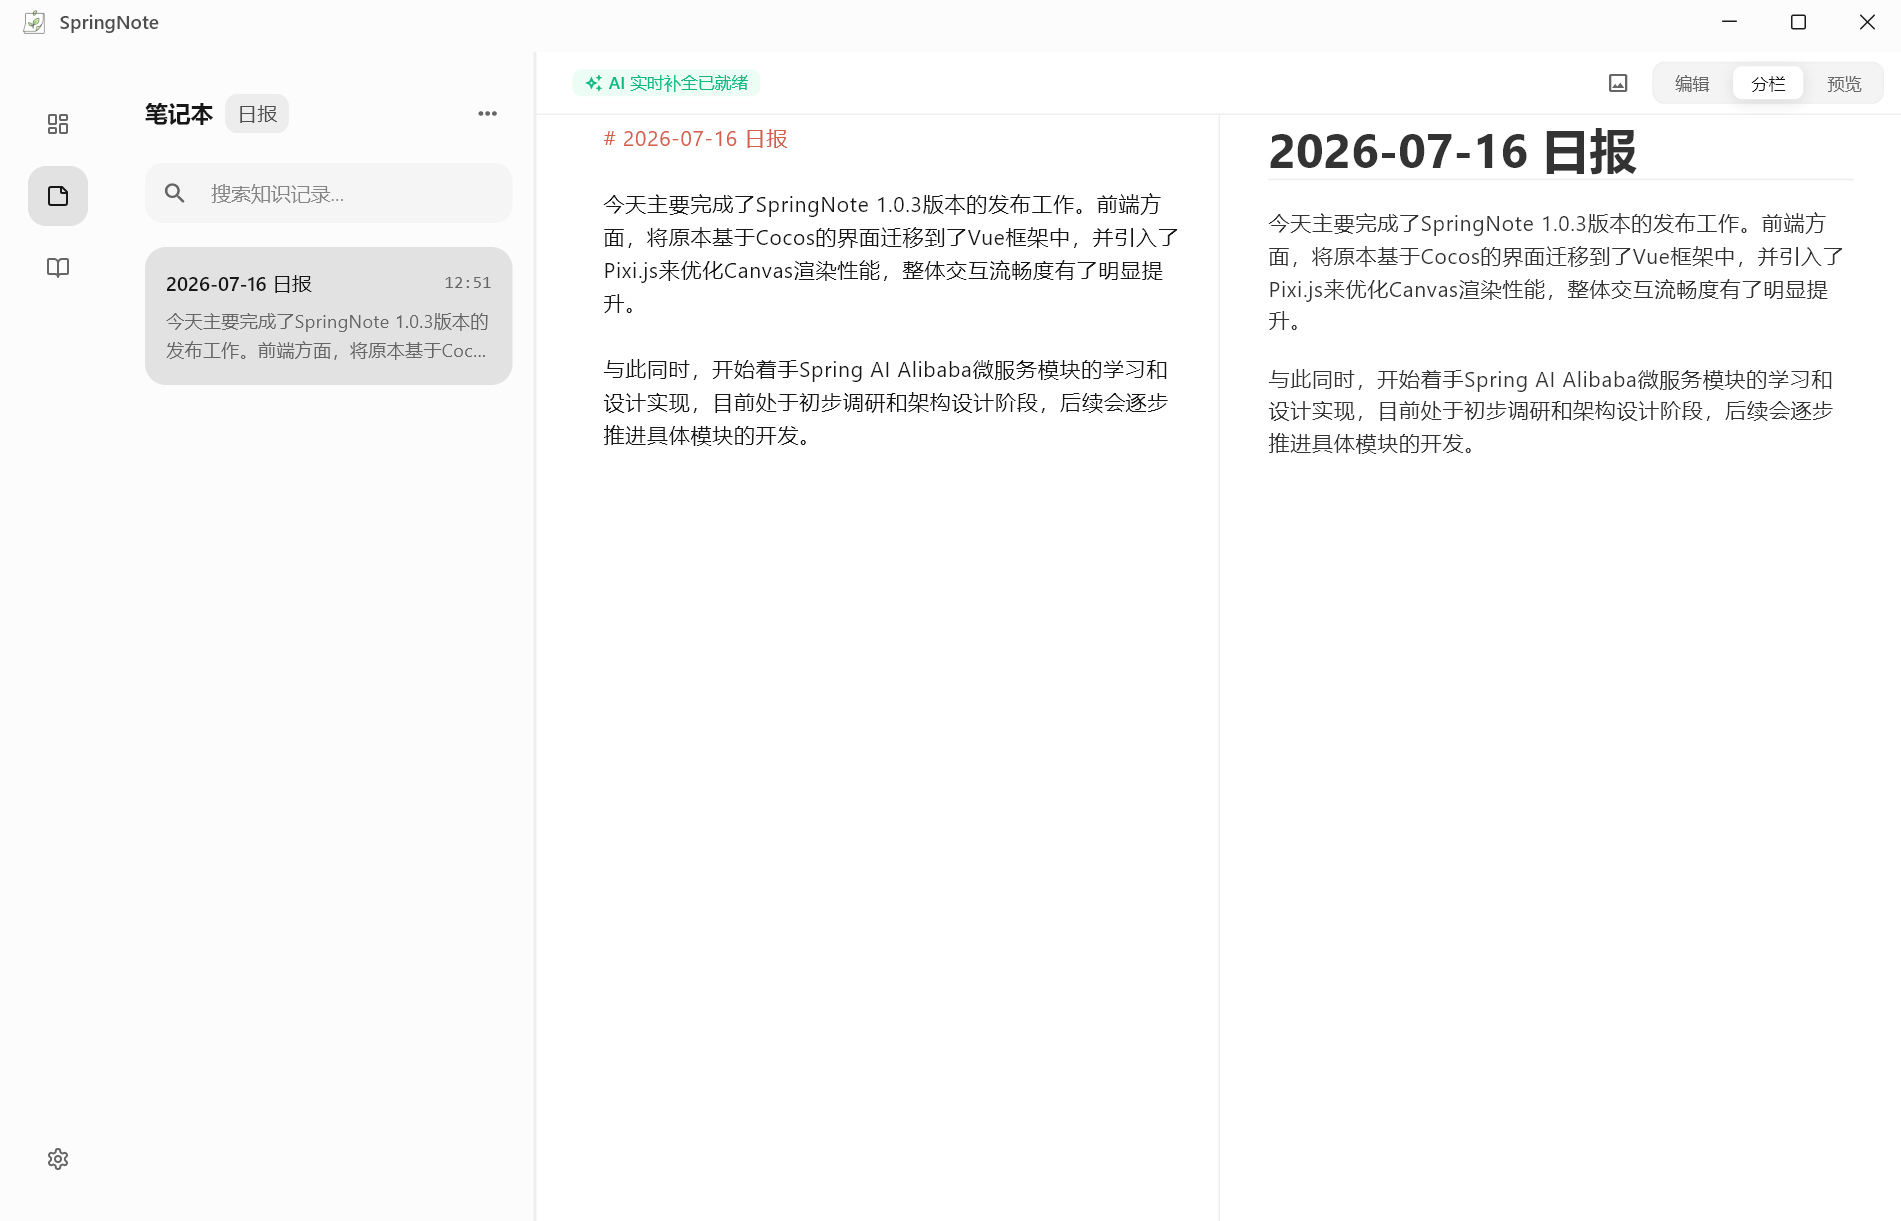1901x1221 pixels.
Task: Click the 日报 notebook tag
Action: point(257,114)
